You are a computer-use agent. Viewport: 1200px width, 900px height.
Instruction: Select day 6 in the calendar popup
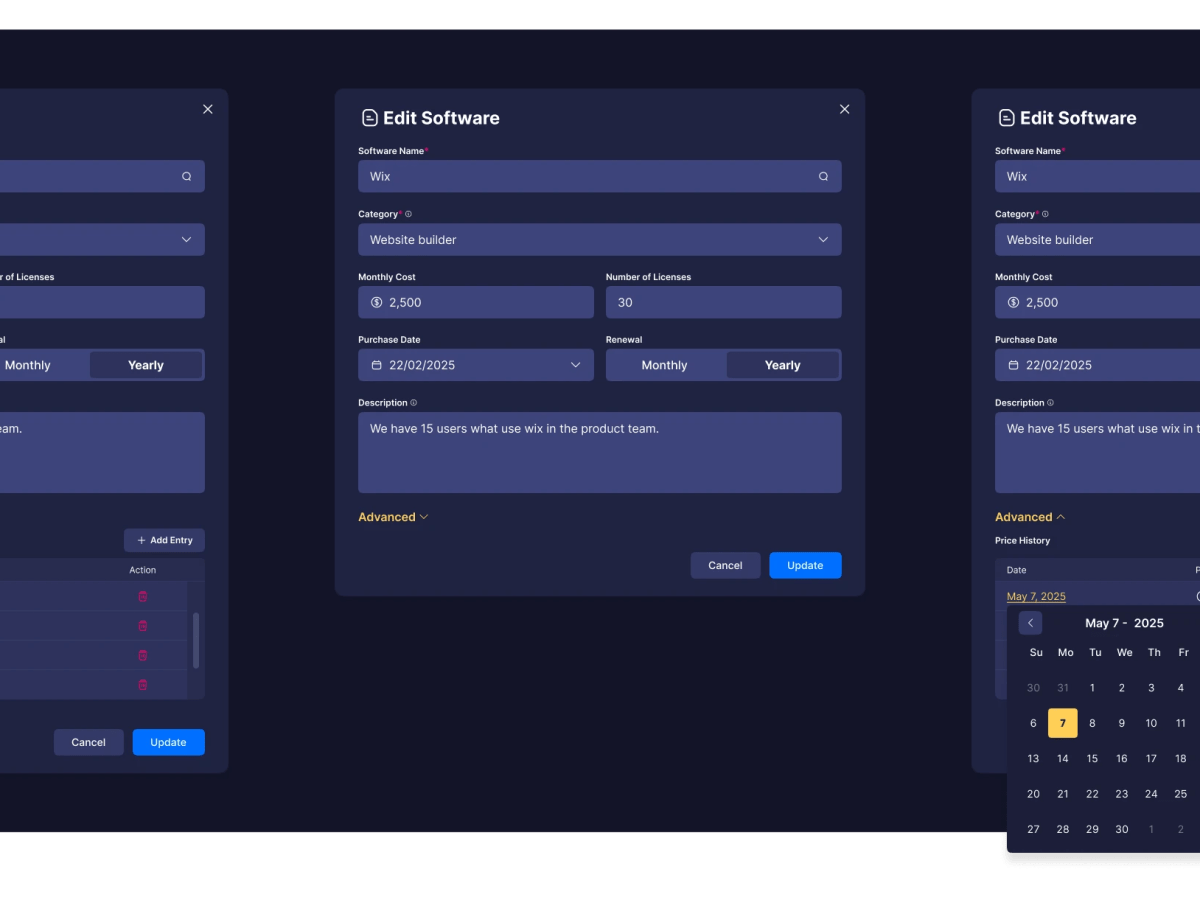(x=1033, y=723)
